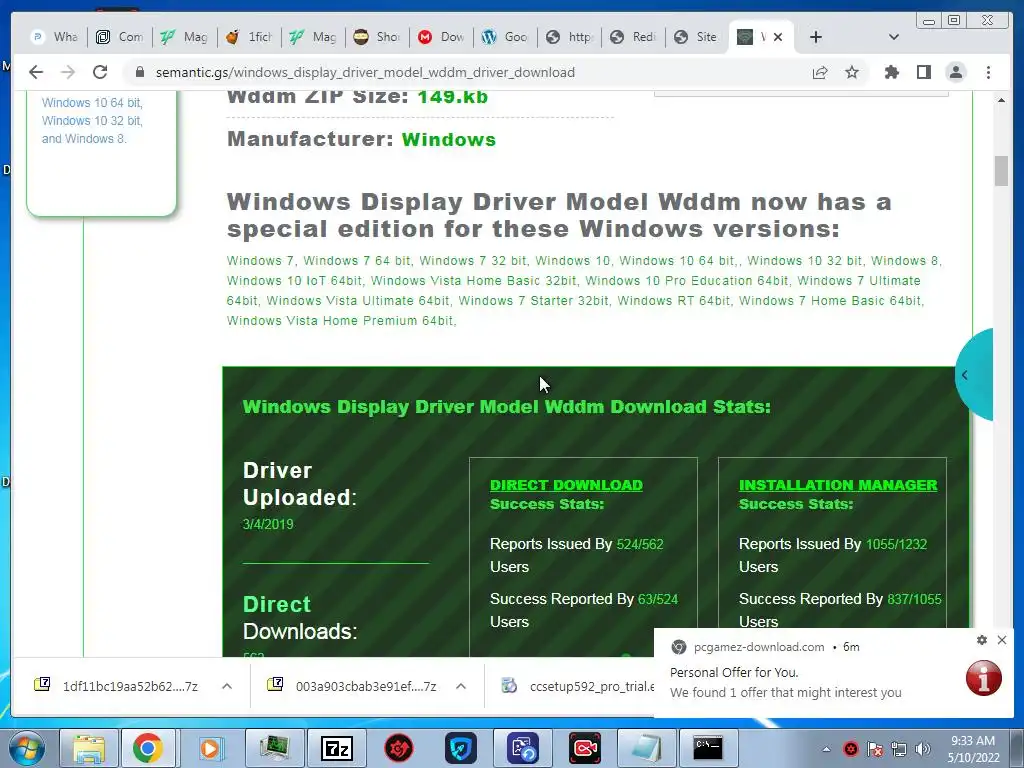Open the blue shield taskbar app
1024x768 pixels.
pyautogui.click(x=461, y=748)
